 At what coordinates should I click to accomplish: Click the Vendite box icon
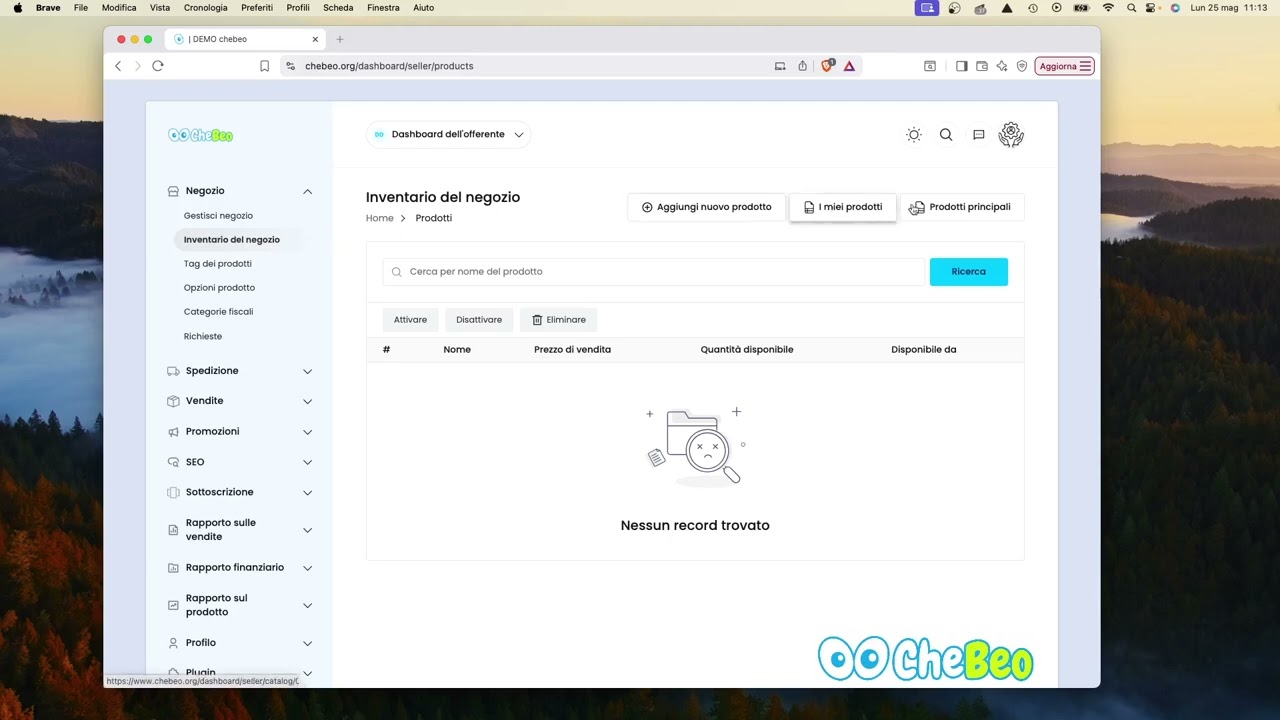coord(174,401)
